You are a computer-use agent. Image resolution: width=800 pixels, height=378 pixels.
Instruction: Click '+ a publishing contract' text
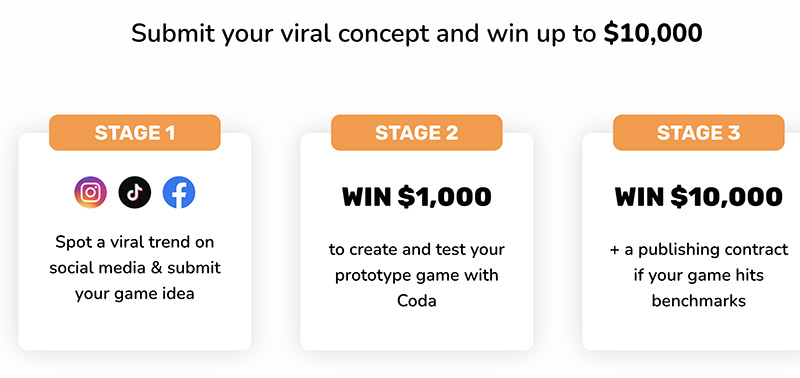click(698, 249)
